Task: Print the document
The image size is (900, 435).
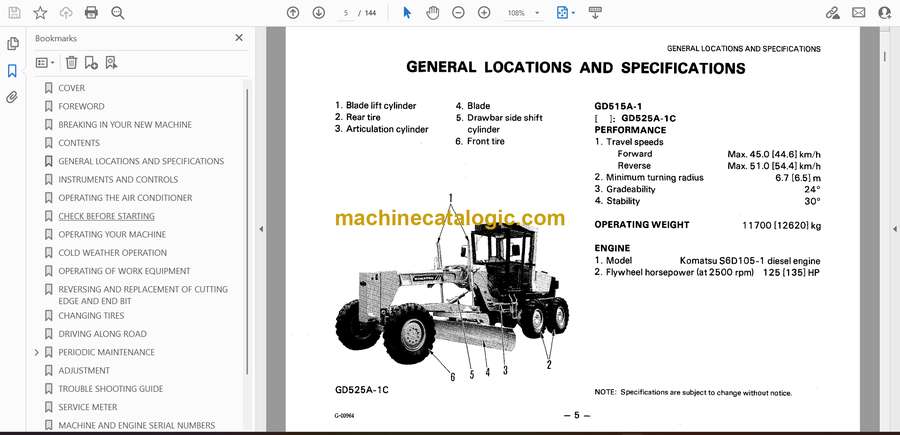Action: pos(91,13)
